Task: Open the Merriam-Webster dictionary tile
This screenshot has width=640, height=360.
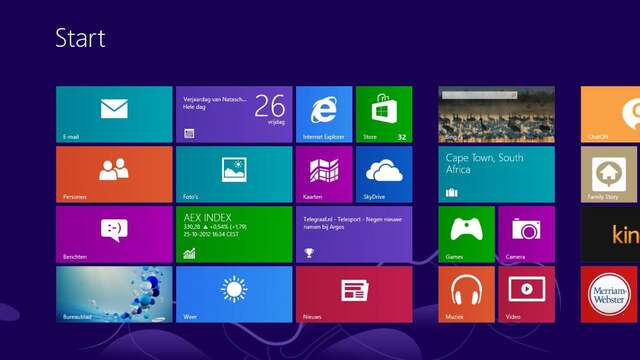Action: coord(610,294)
